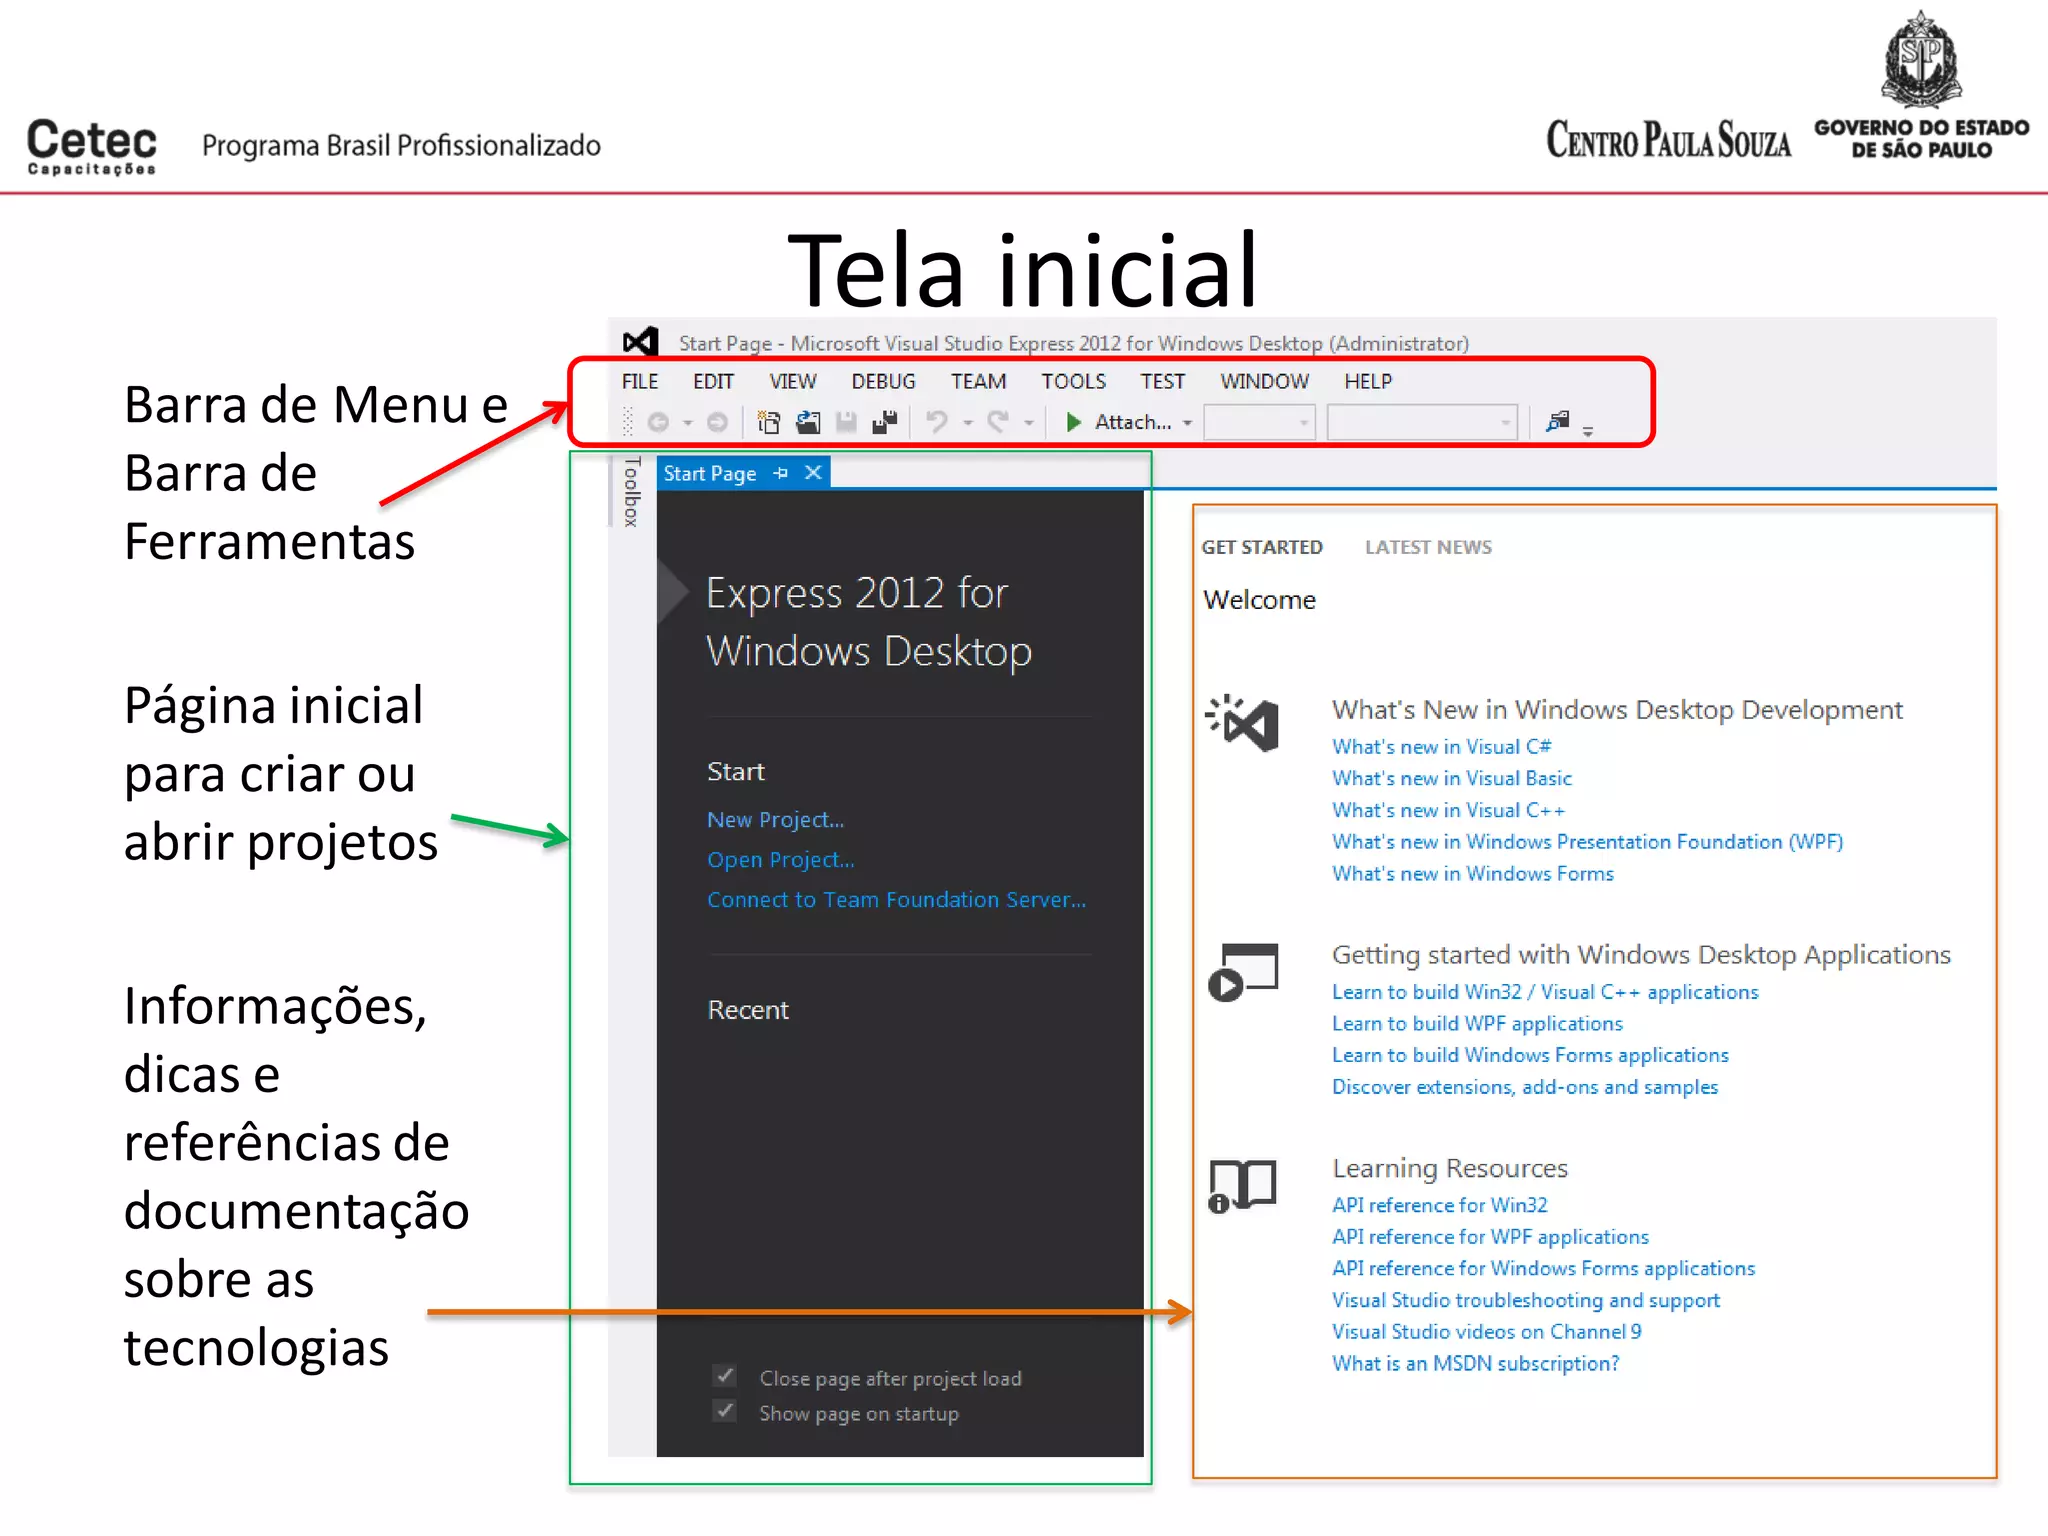
Task: Open the toolbar overflow options arrow
Action: tap(1588, 431)
